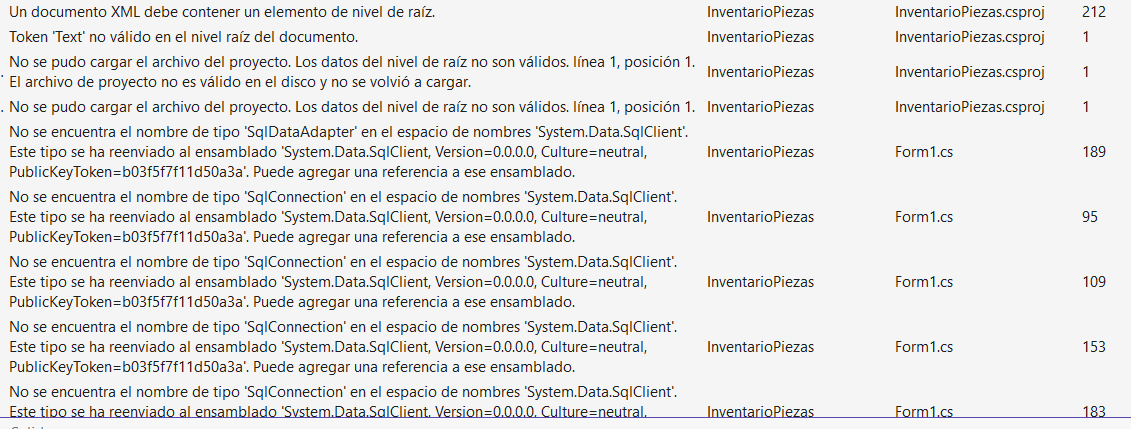Screen dimensions: 1131x429
Task: Select the SqlConnection error description for line 95
Action: (343, 217)
